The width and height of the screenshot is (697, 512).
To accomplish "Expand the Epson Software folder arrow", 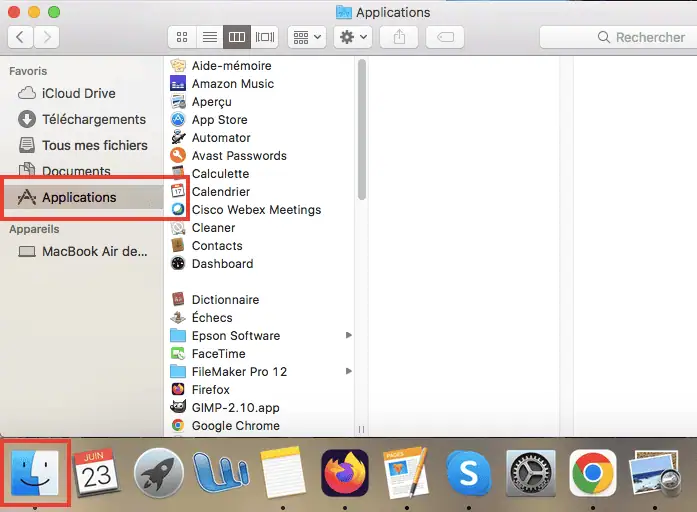I will 348,336.
